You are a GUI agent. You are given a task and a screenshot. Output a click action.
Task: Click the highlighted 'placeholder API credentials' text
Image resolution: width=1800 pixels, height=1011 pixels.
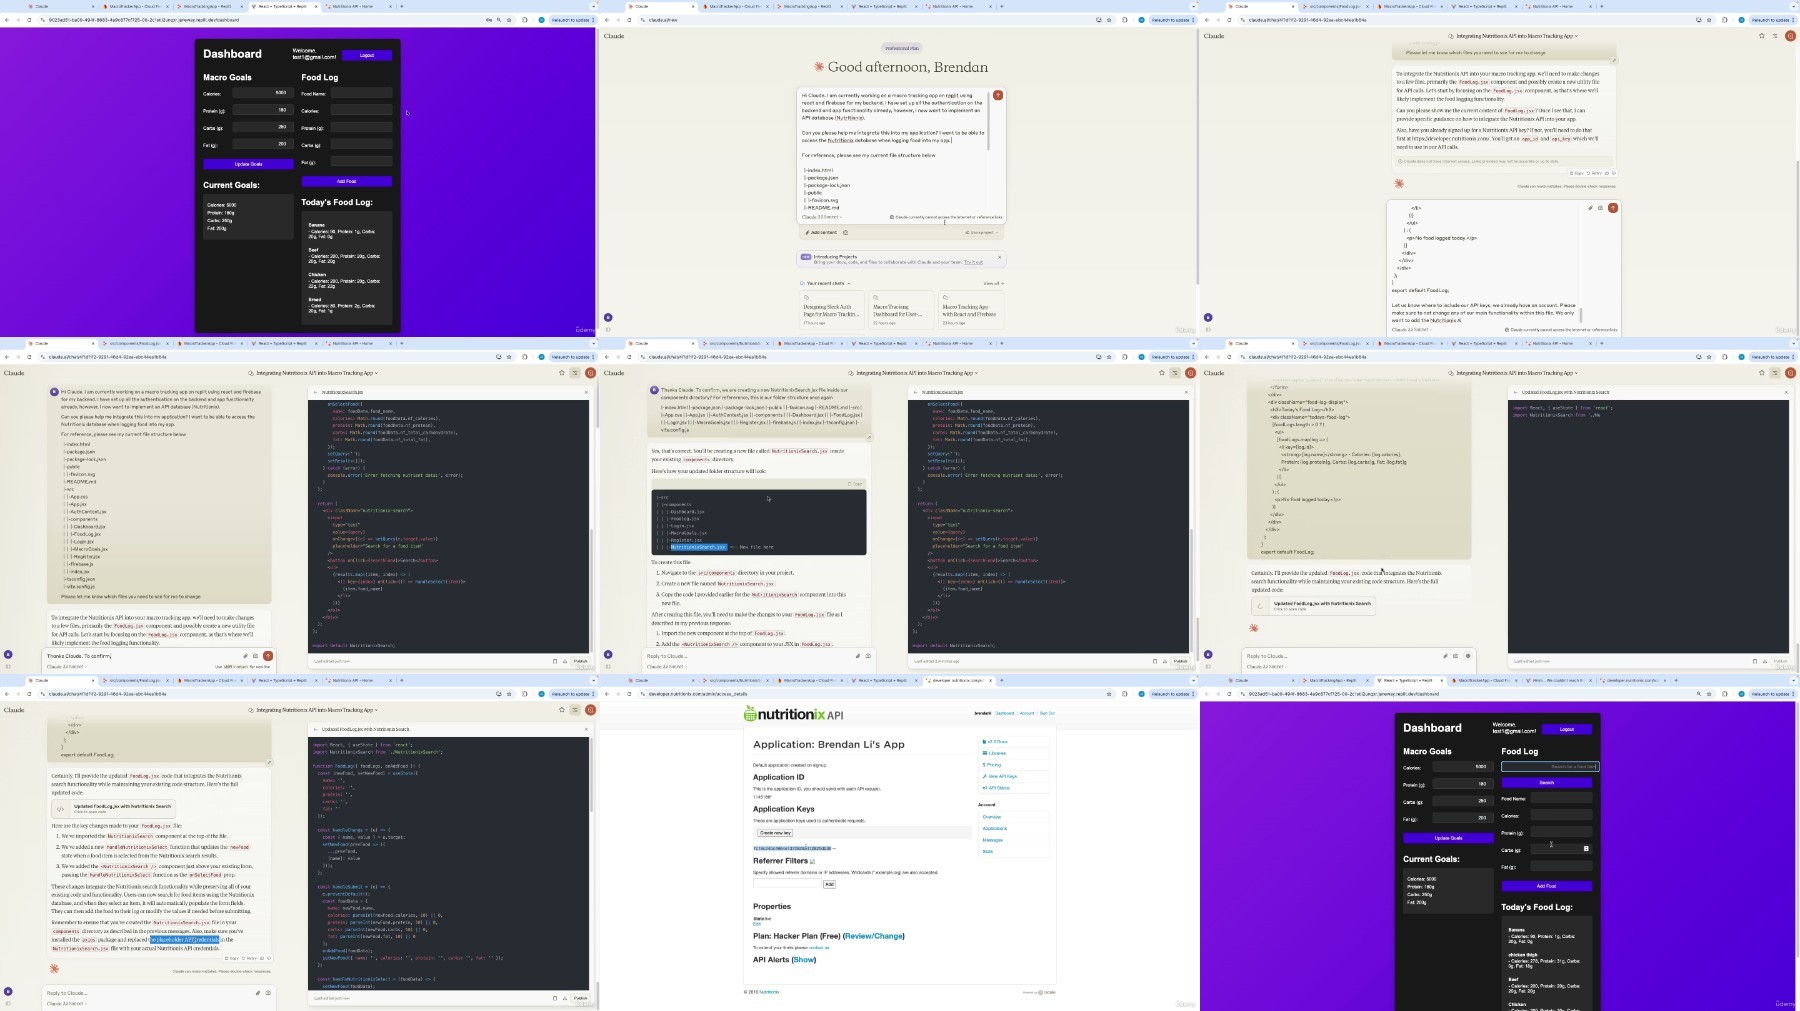184,940
